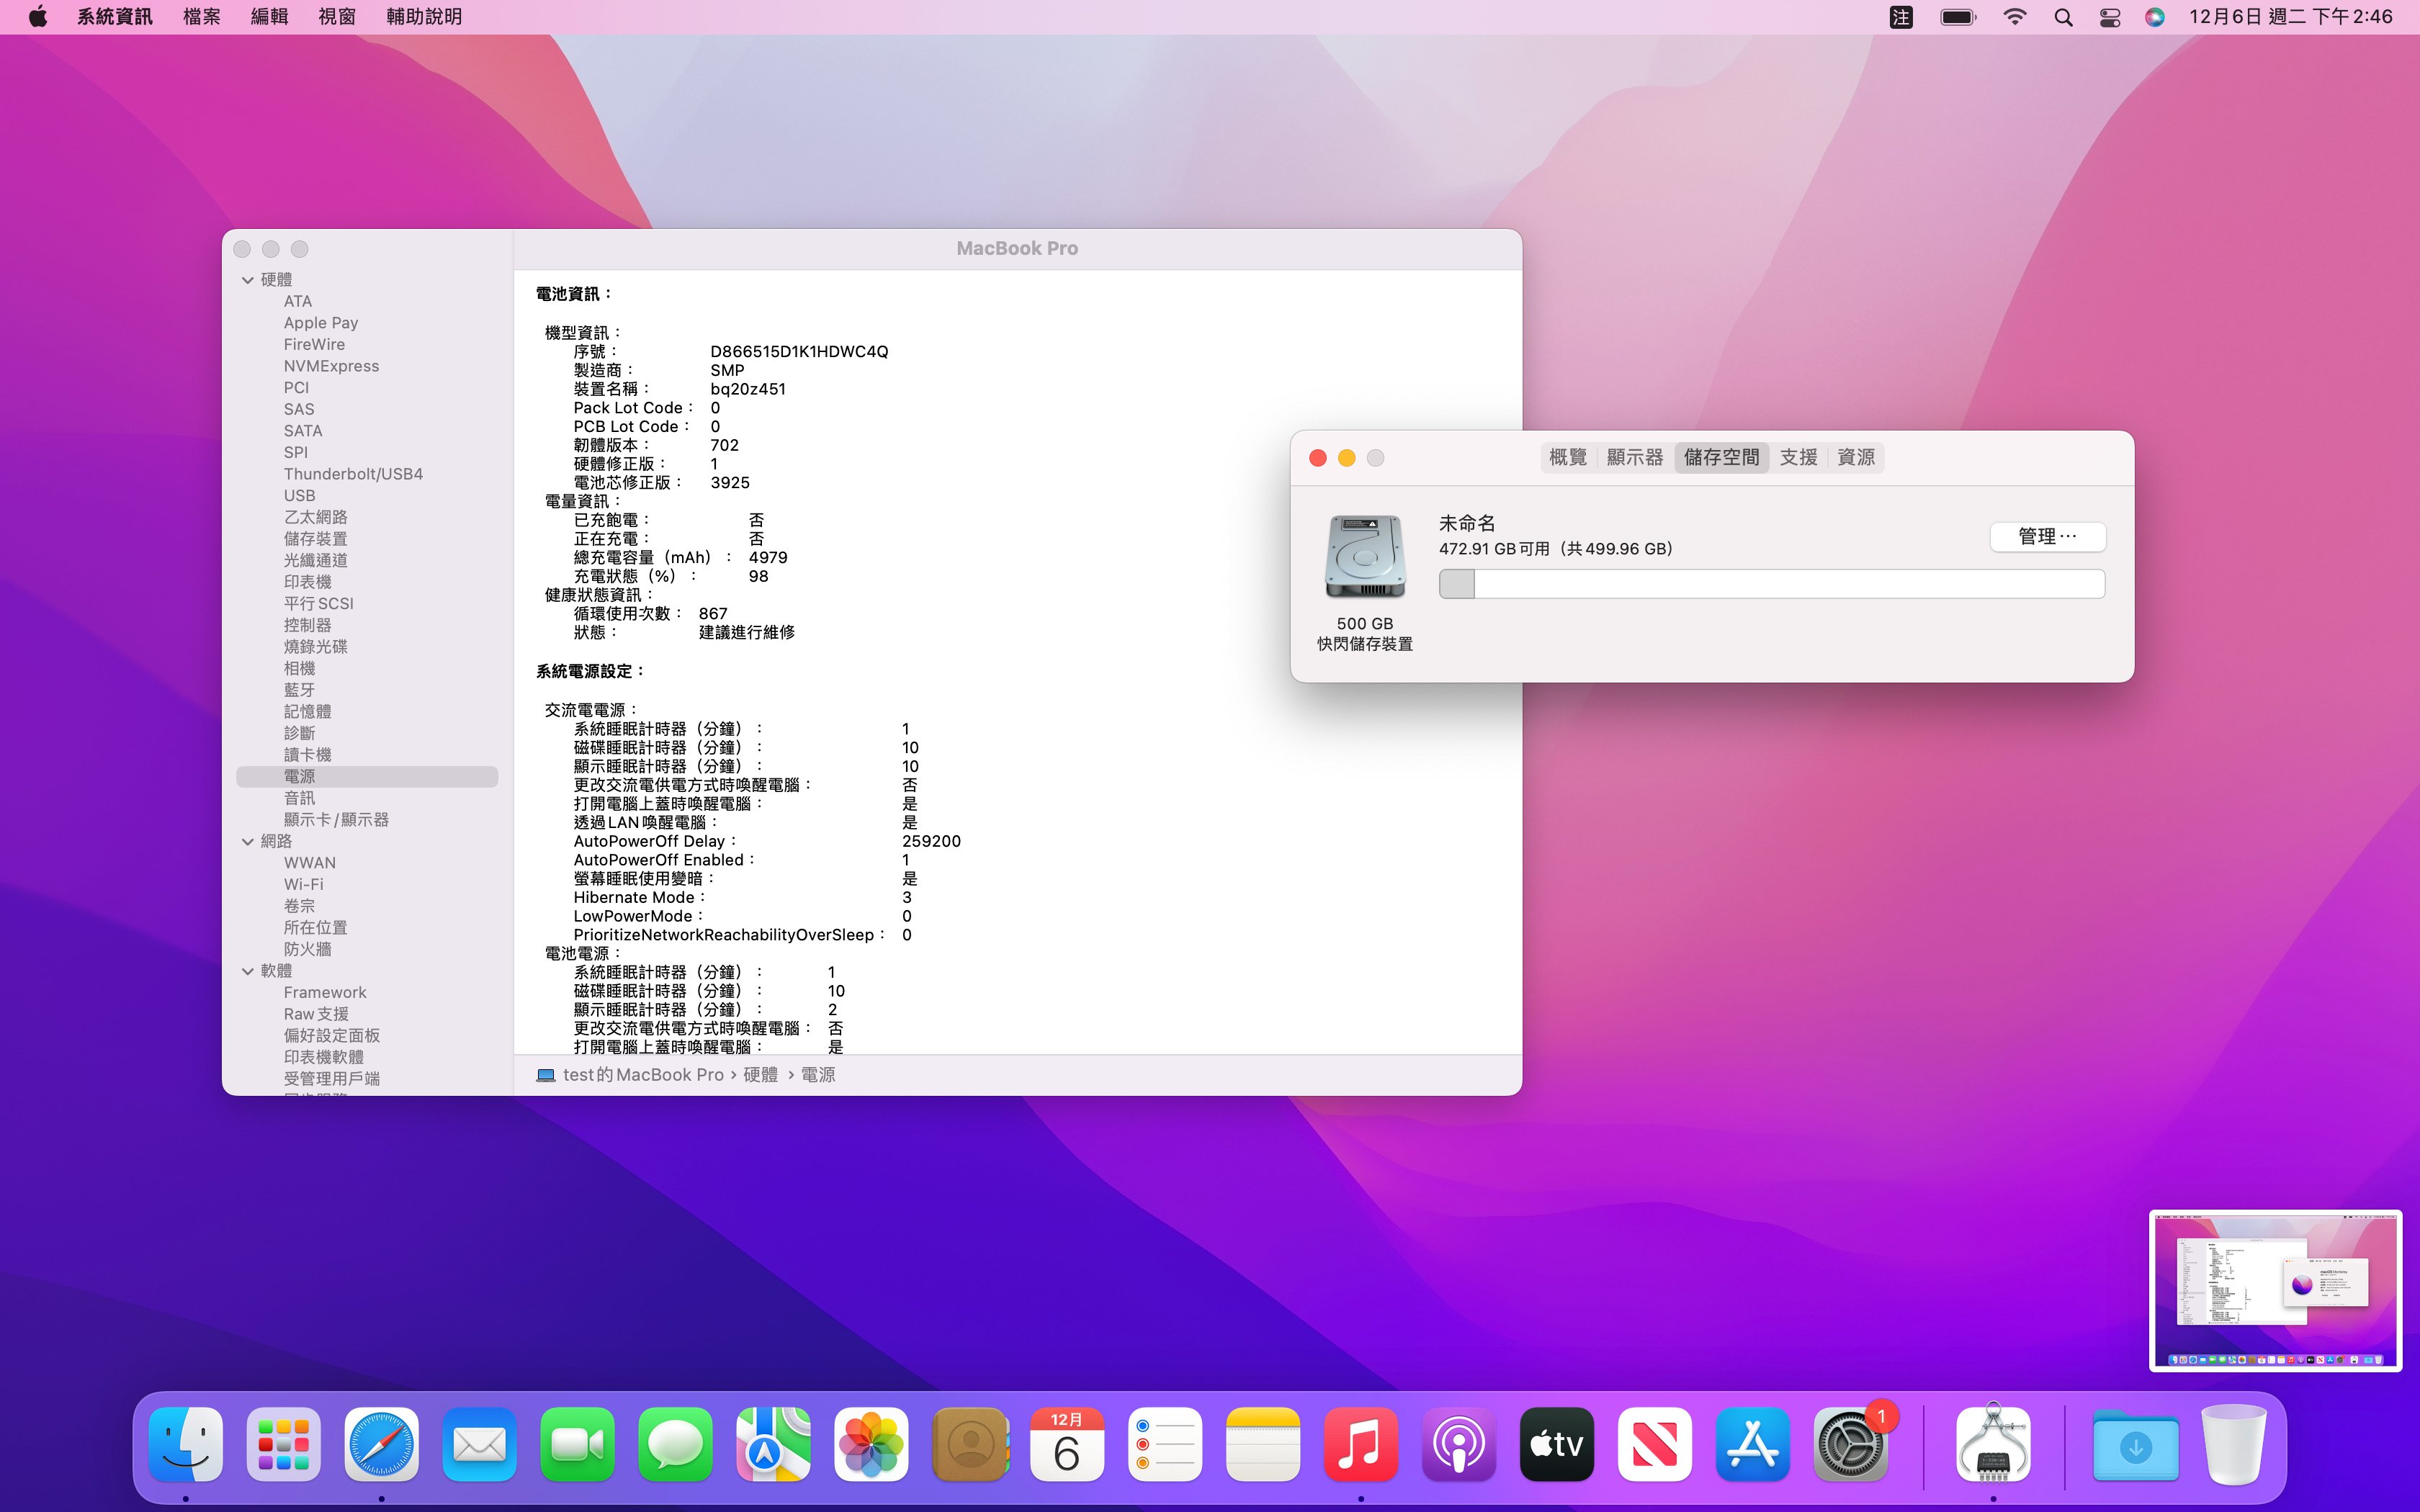2420x1512 pixels.
Task: Open Messages app in the Dock
Action: [x=676, y=1444]
